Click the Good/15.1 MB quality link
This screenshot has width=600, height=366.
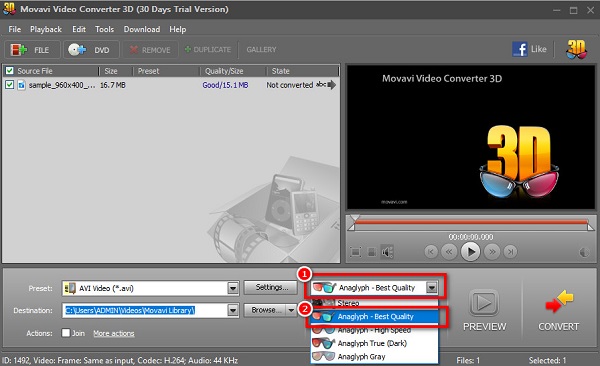pyautogui.click(x=225, y=85)
